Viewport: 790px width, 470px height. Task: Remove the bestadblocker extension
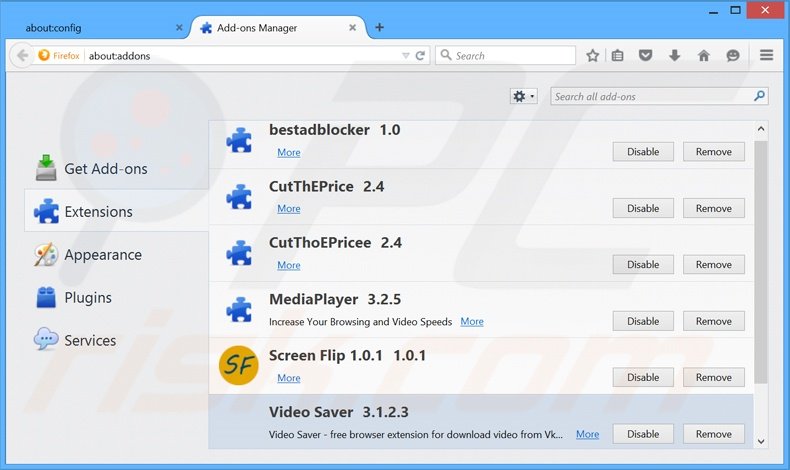(x=713, y=152)
